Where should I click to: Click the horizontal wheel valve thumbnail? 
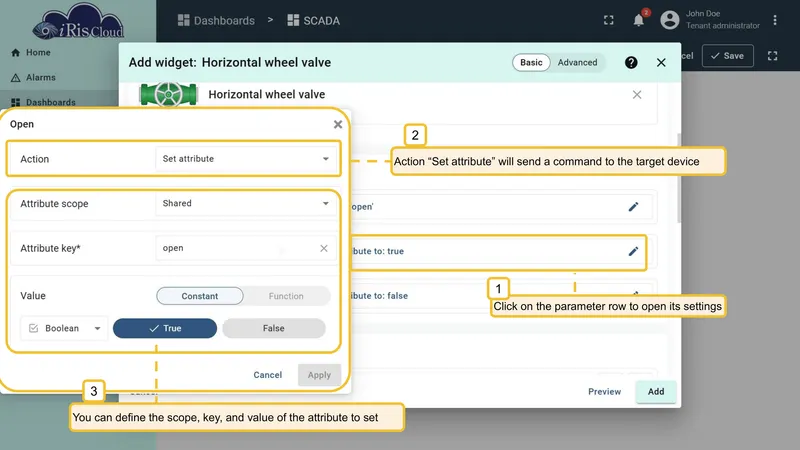168,94
